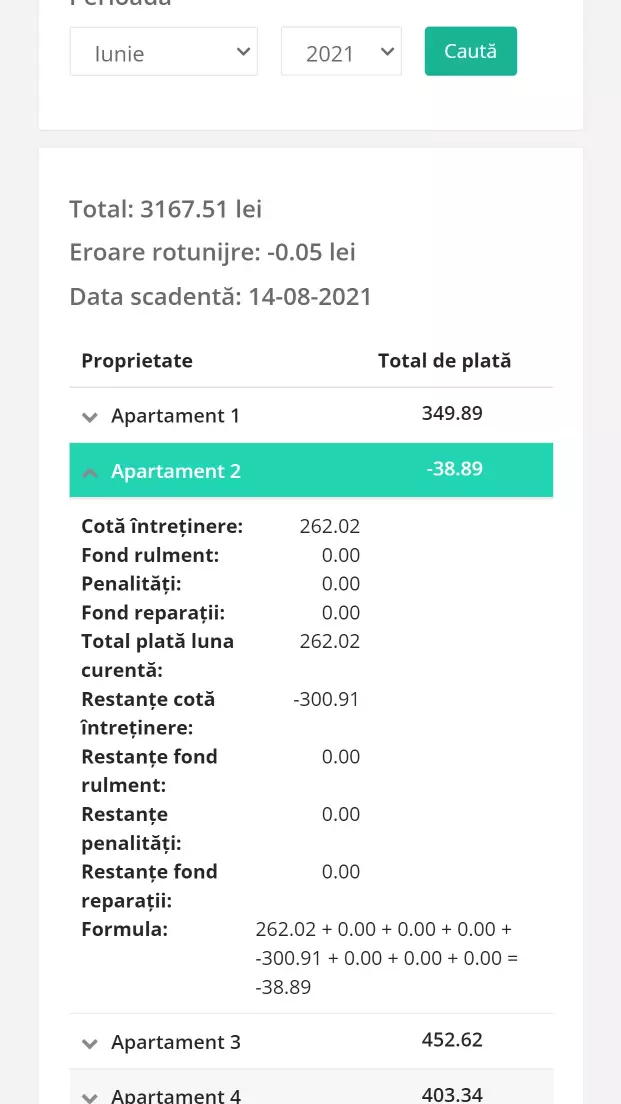Screen dimensions: 621x1104
Task: Click the Data scadentă 14-08-2021 line
Action: tap(221, 297)
